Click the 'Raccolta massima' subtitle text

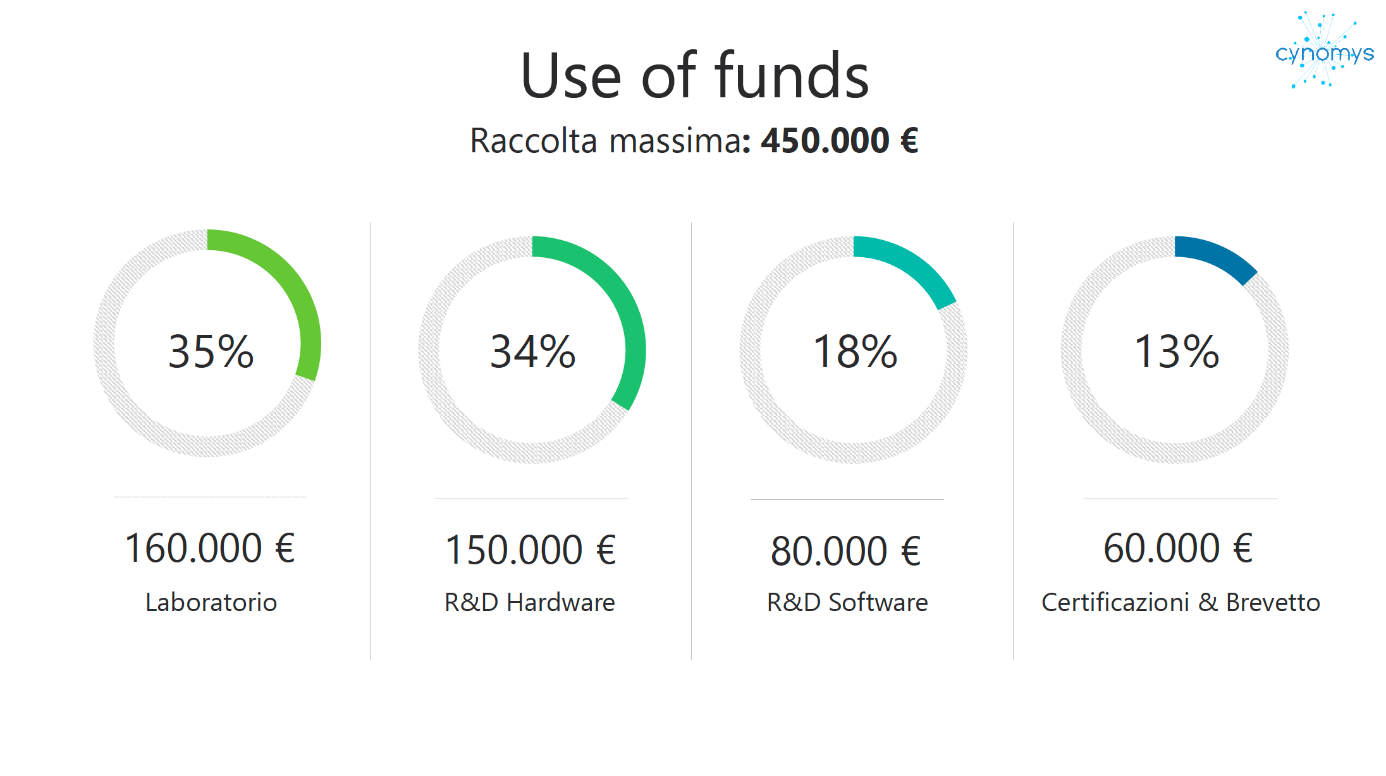coord(605,141)
